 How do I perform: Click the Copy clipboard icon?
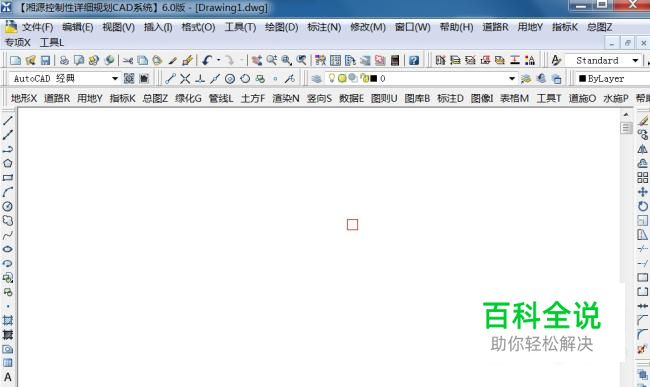click(142, 60)
